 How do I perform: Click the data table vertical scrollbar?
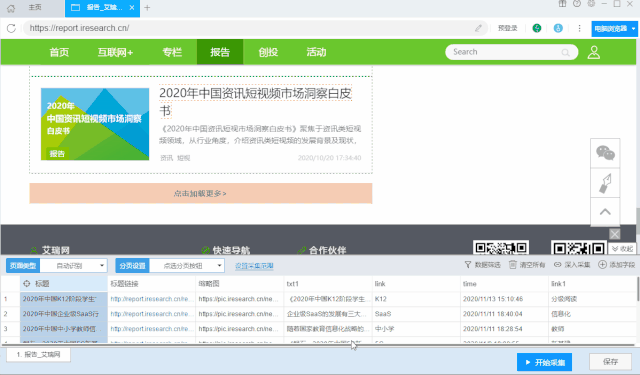[638, 289]
